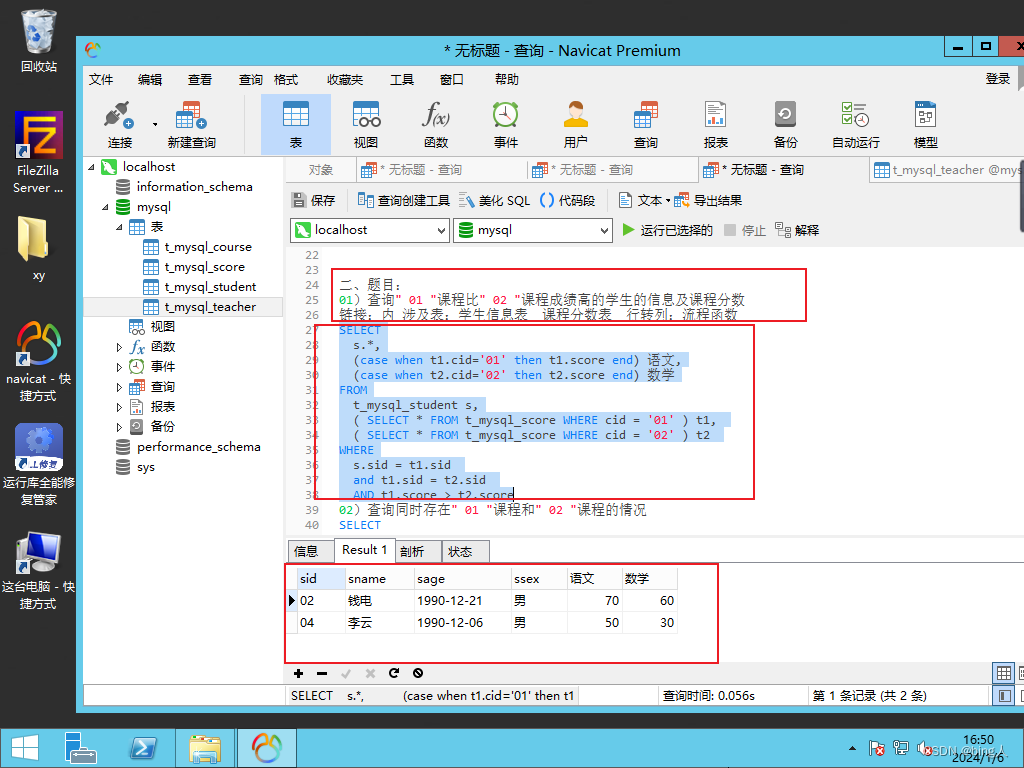This screenshot has width=1024, height=768.
Task: Open PowerShell from the taskbar
Action: click(x=142, y=748)
